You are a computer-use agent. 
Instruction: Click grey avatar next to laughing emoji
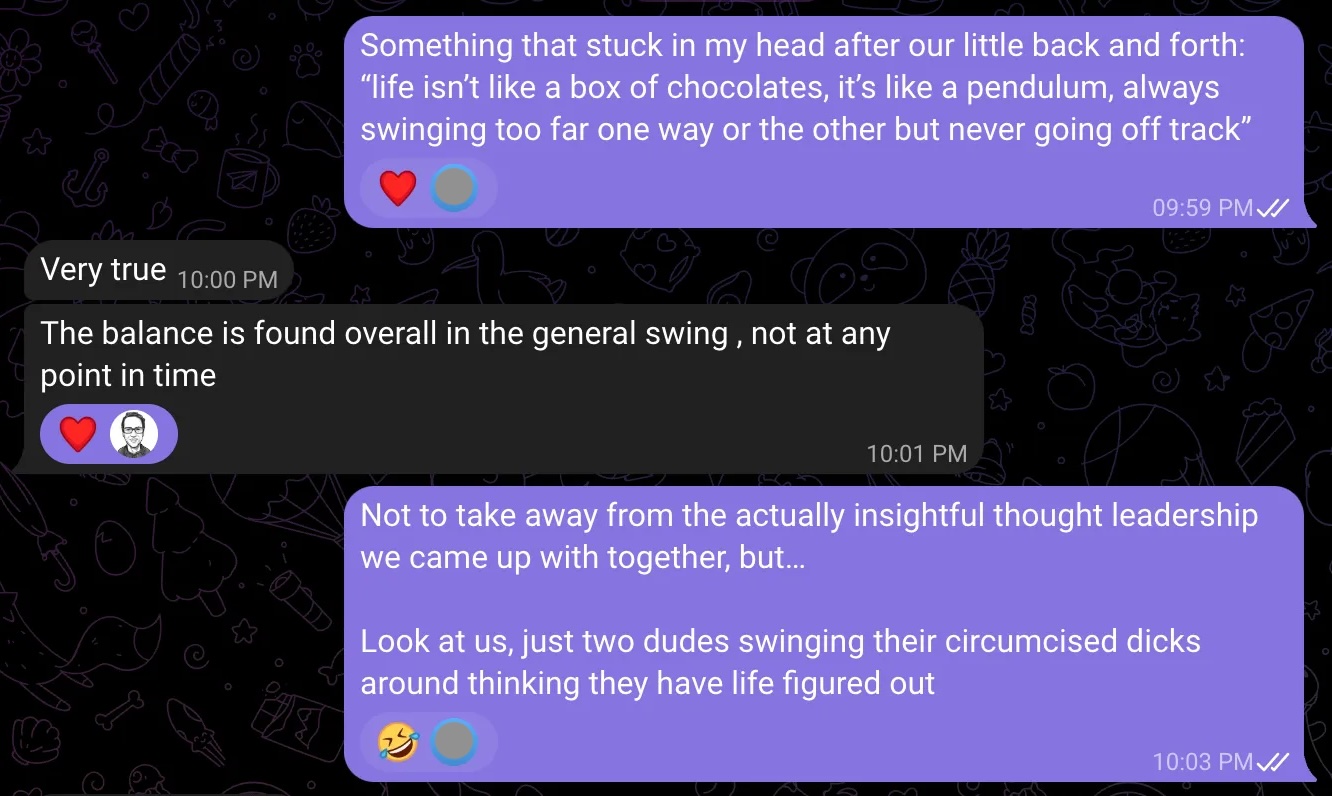454,742
